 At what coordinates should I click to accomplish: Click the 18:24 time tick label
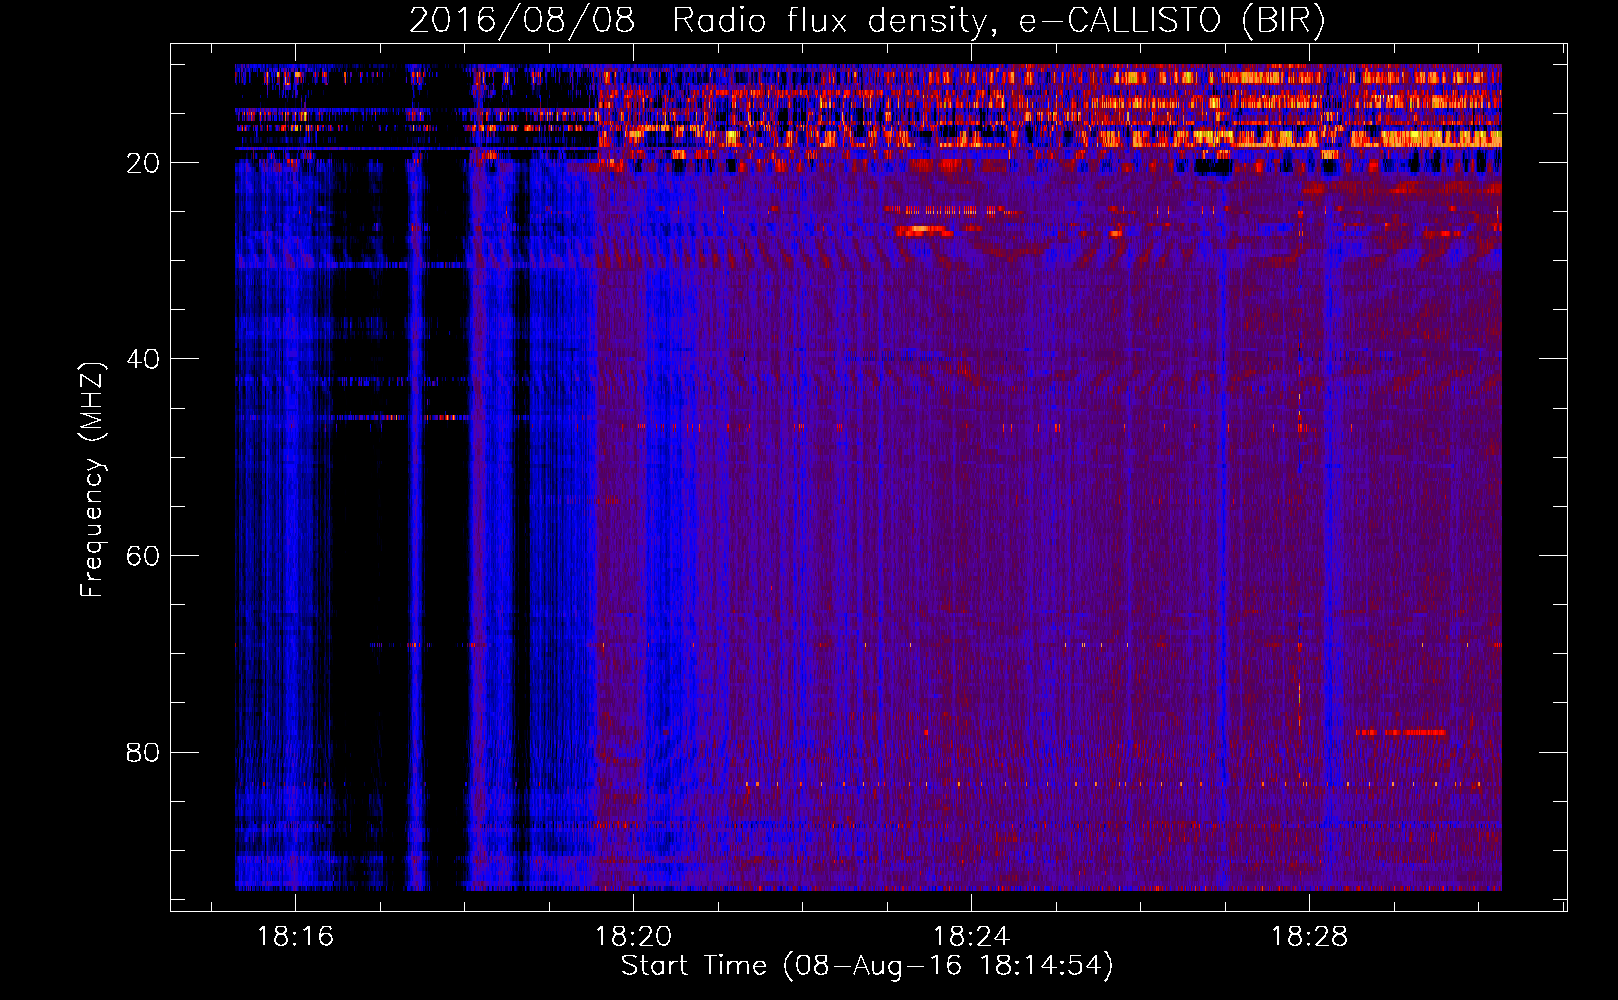click(971, 937)
